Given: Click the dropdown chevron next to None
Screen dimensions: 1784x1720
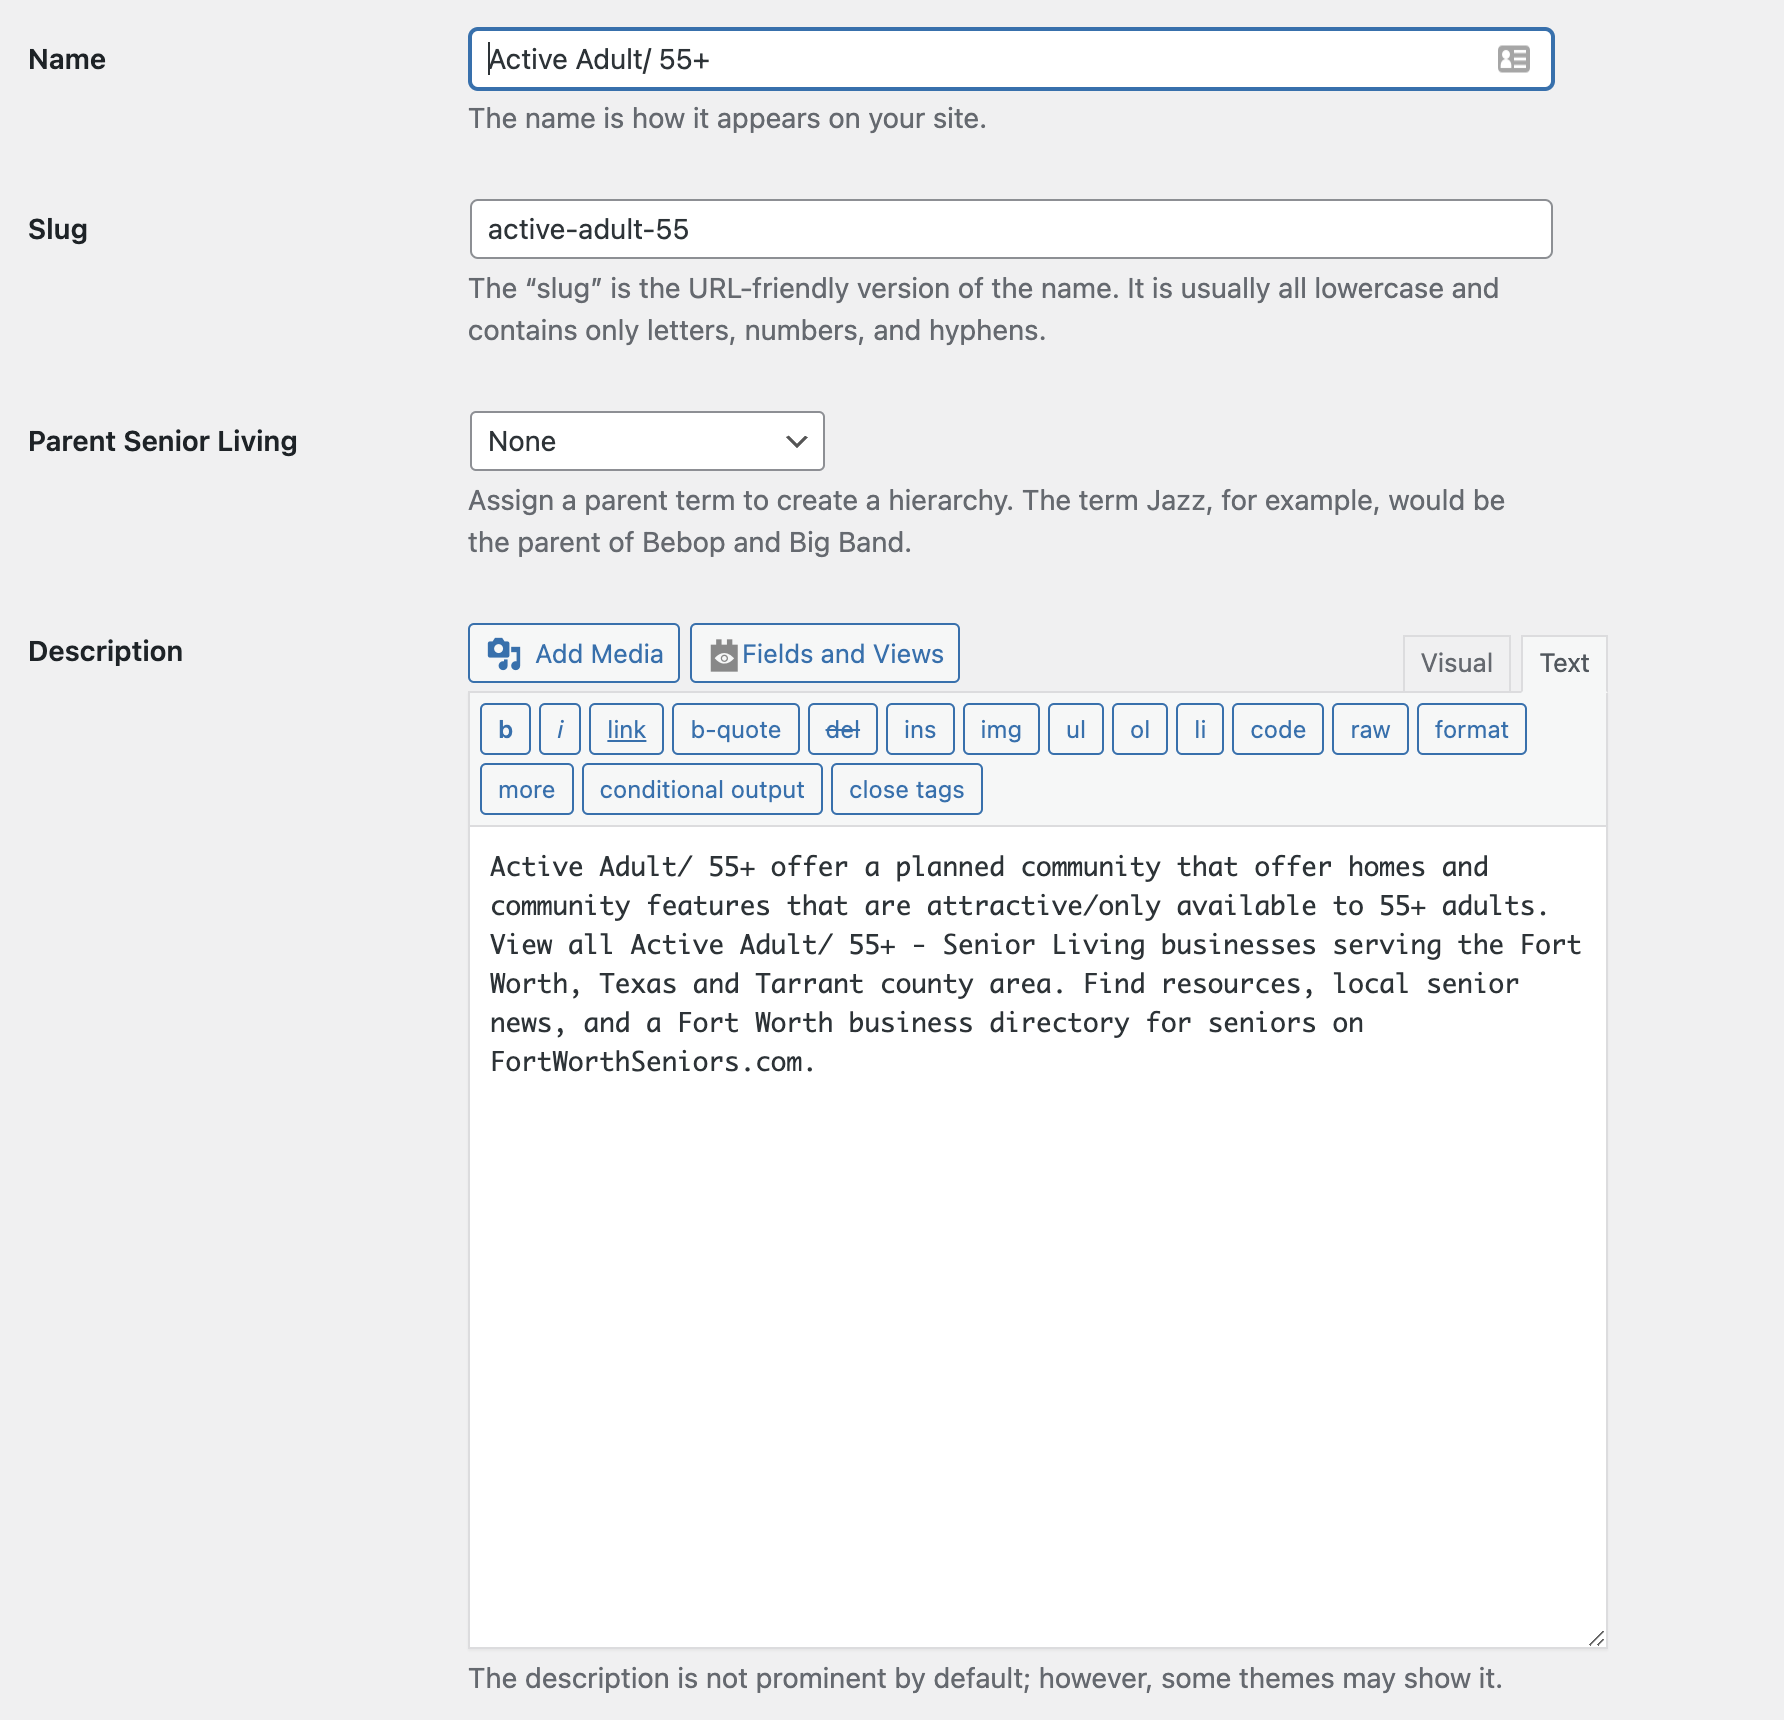Looking at the screenshot, I should 796,441.
